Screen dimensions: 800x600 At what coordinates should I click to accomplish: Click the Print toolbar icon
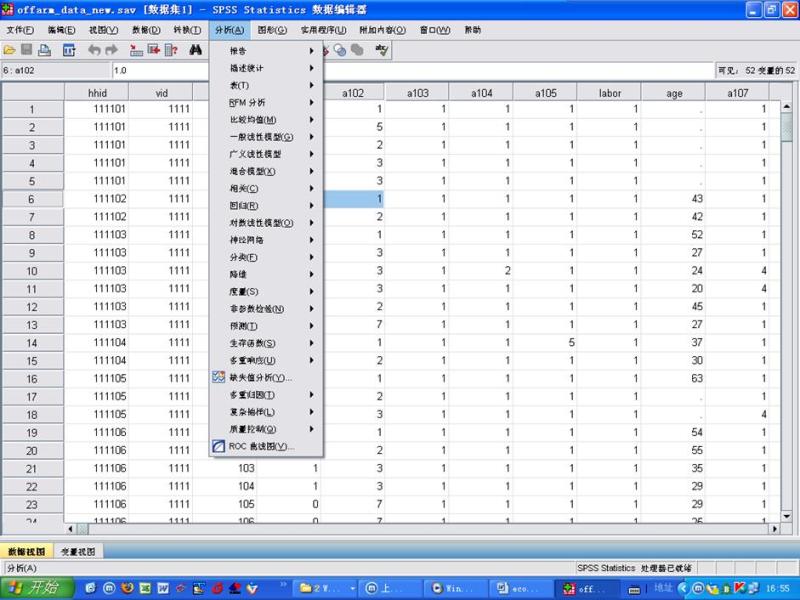coord(44,50)
